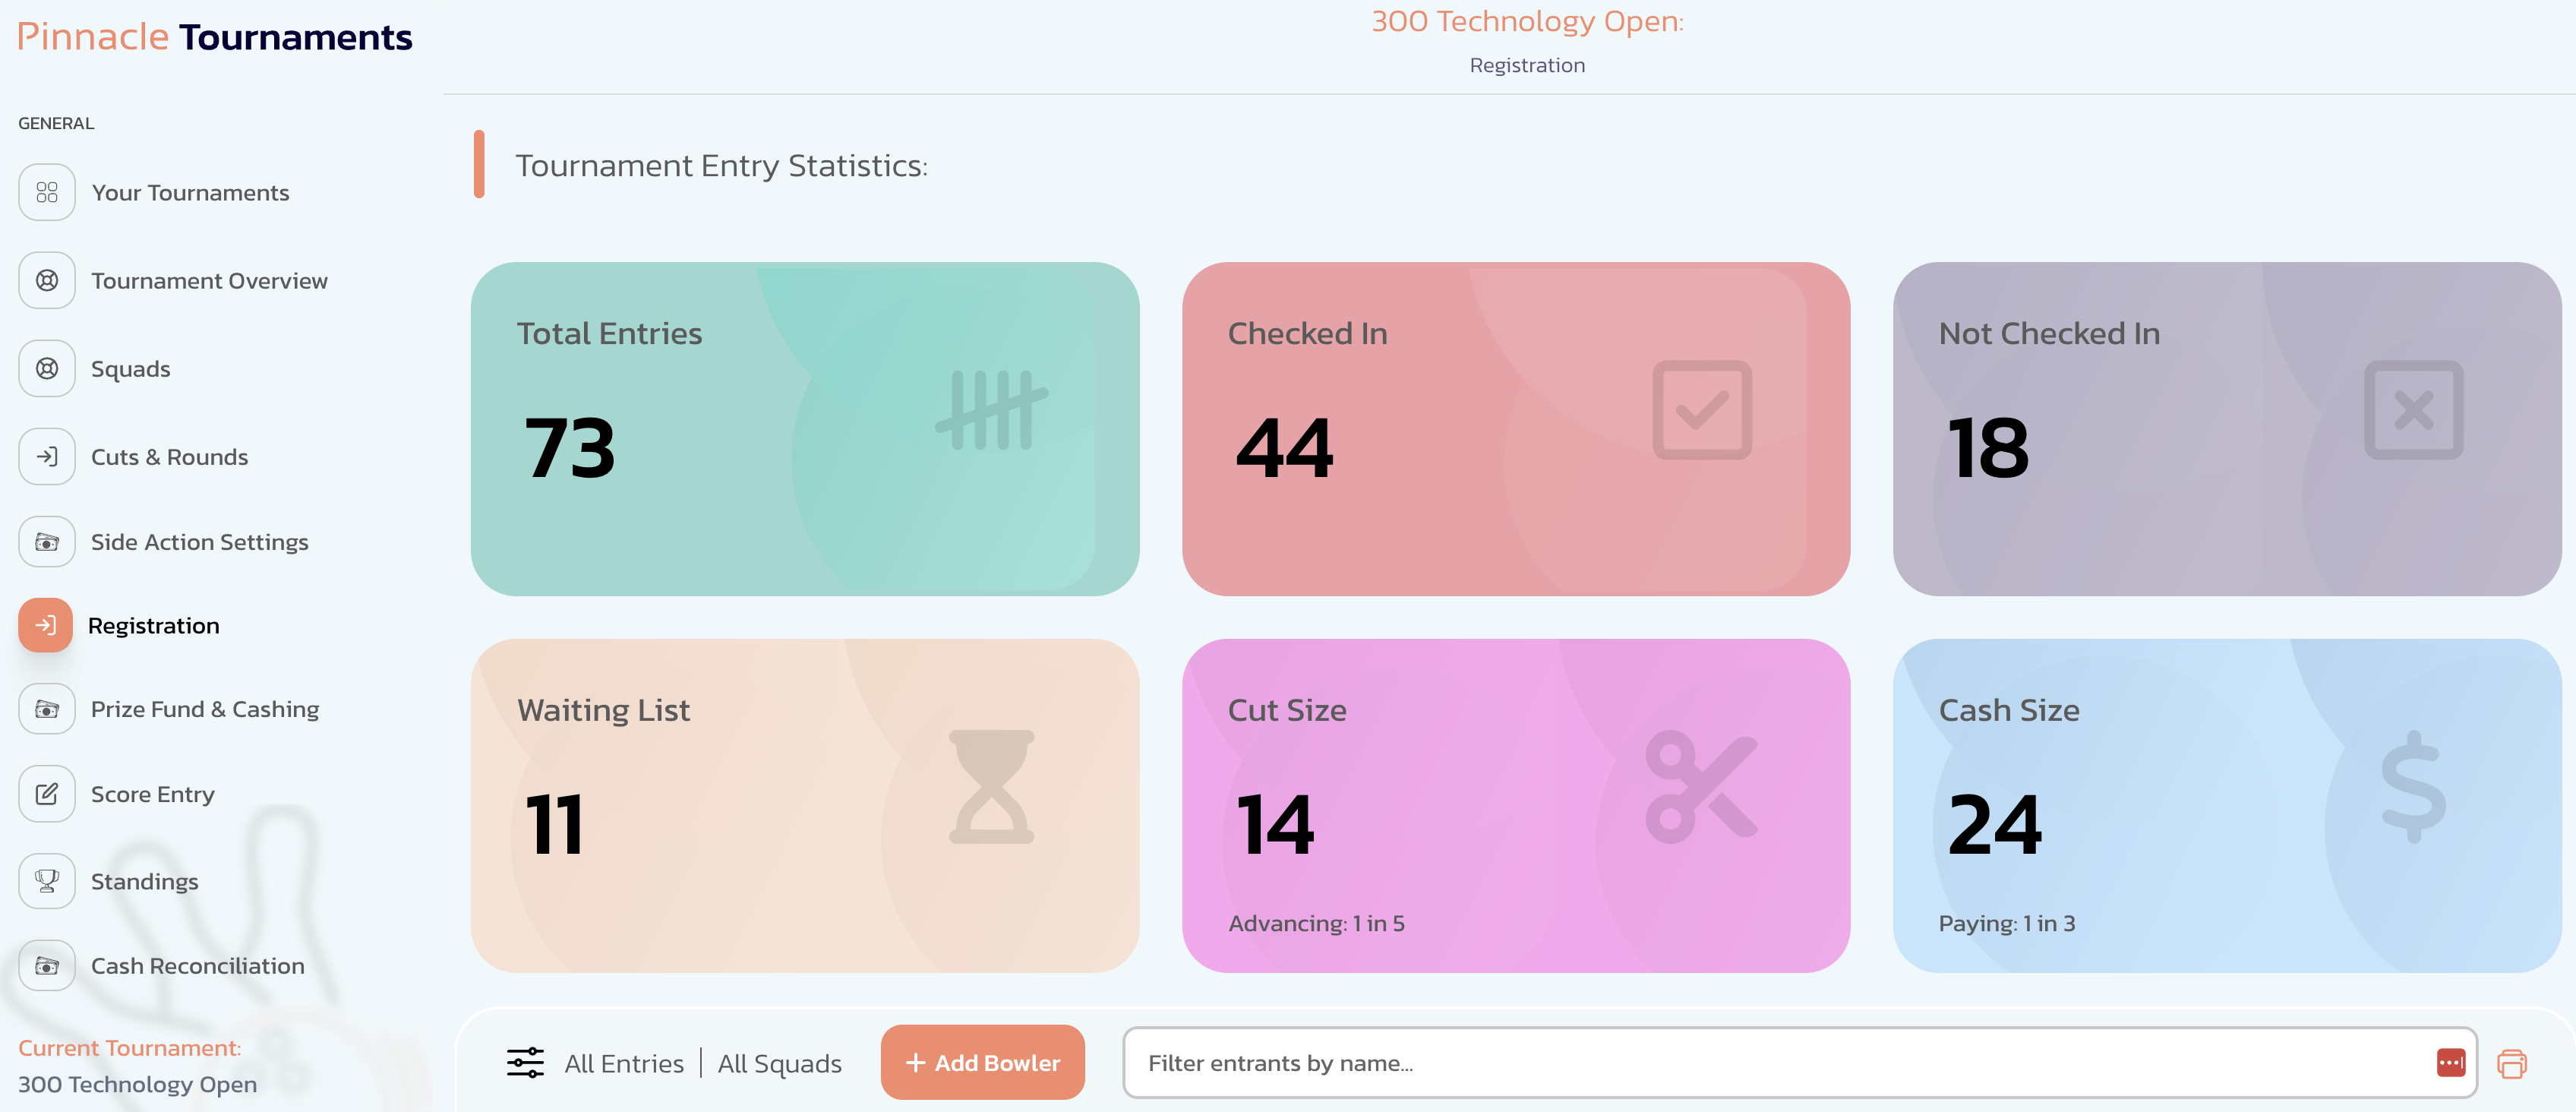Select the Total Entries statistics card

tap(804, 429)
